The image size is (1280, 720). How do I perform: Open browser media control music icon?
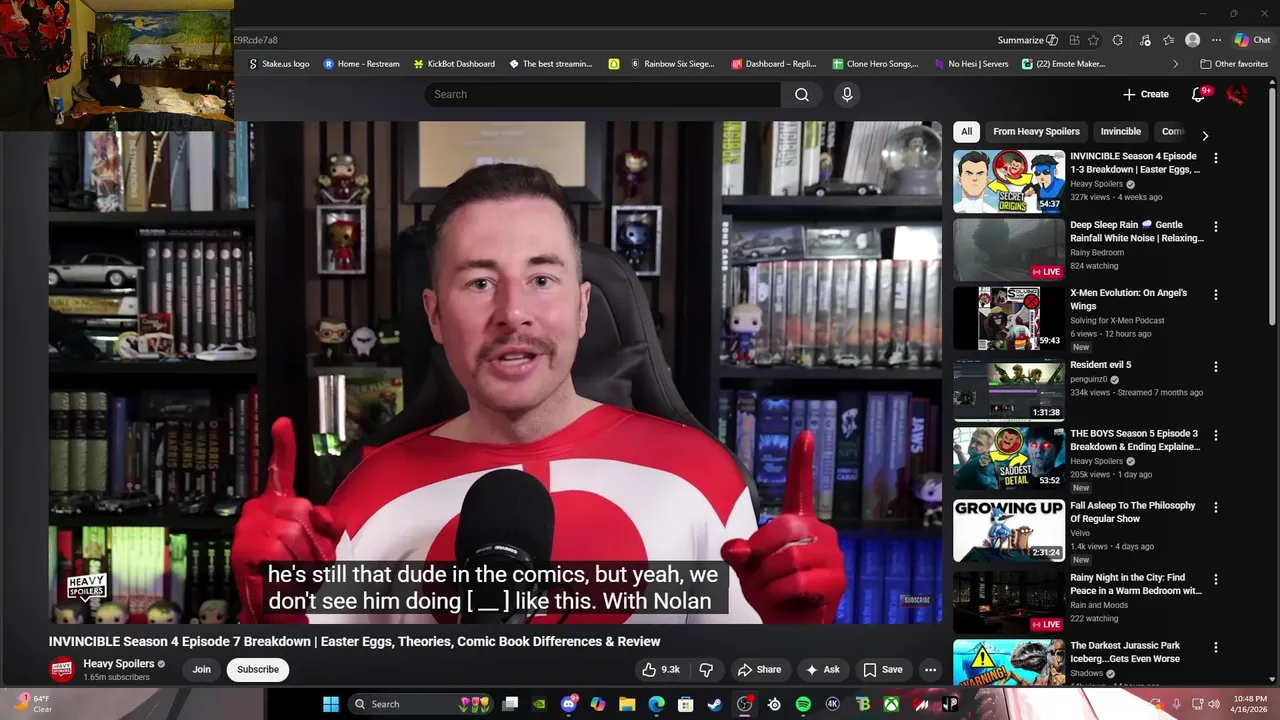1144,40
